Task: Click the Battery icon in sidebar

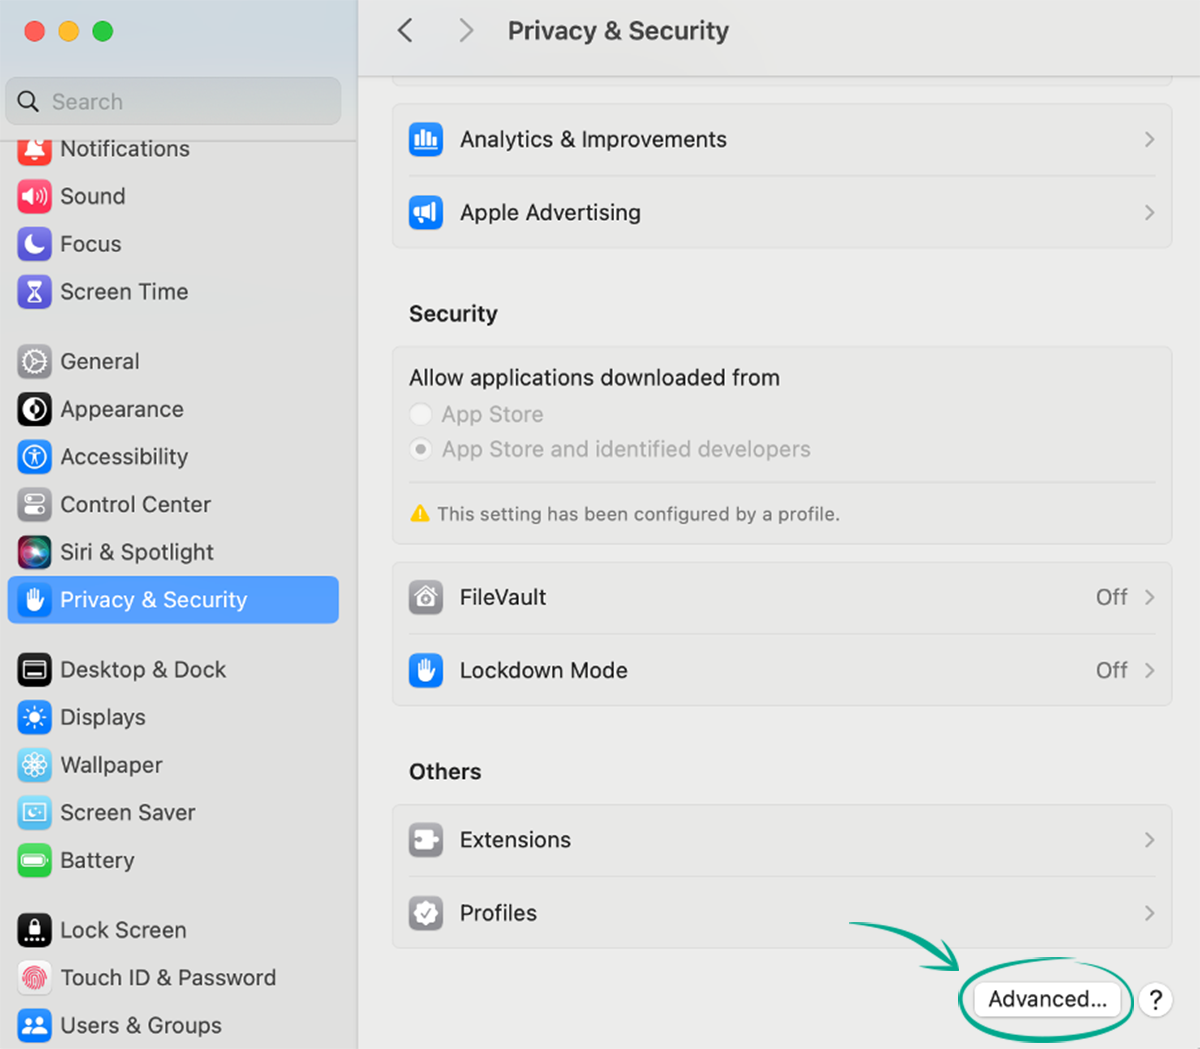Action: tap(34, 860)
